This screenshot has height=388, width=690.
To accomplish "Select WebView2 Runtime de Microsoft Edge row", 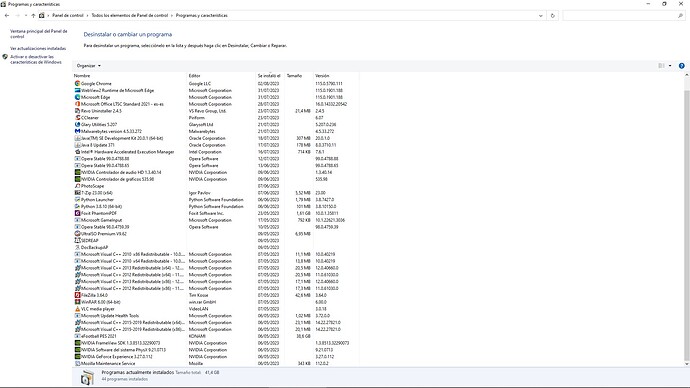I will 216,91.
